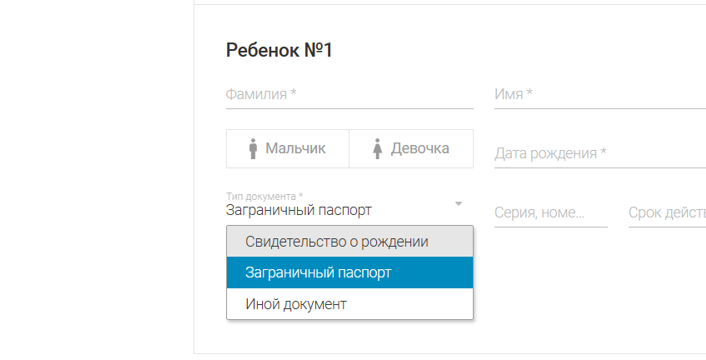This screenshot has width=706, height=360.
Task: Click the asterisk beside the Имя placeholder
Action: pos(530,92)
